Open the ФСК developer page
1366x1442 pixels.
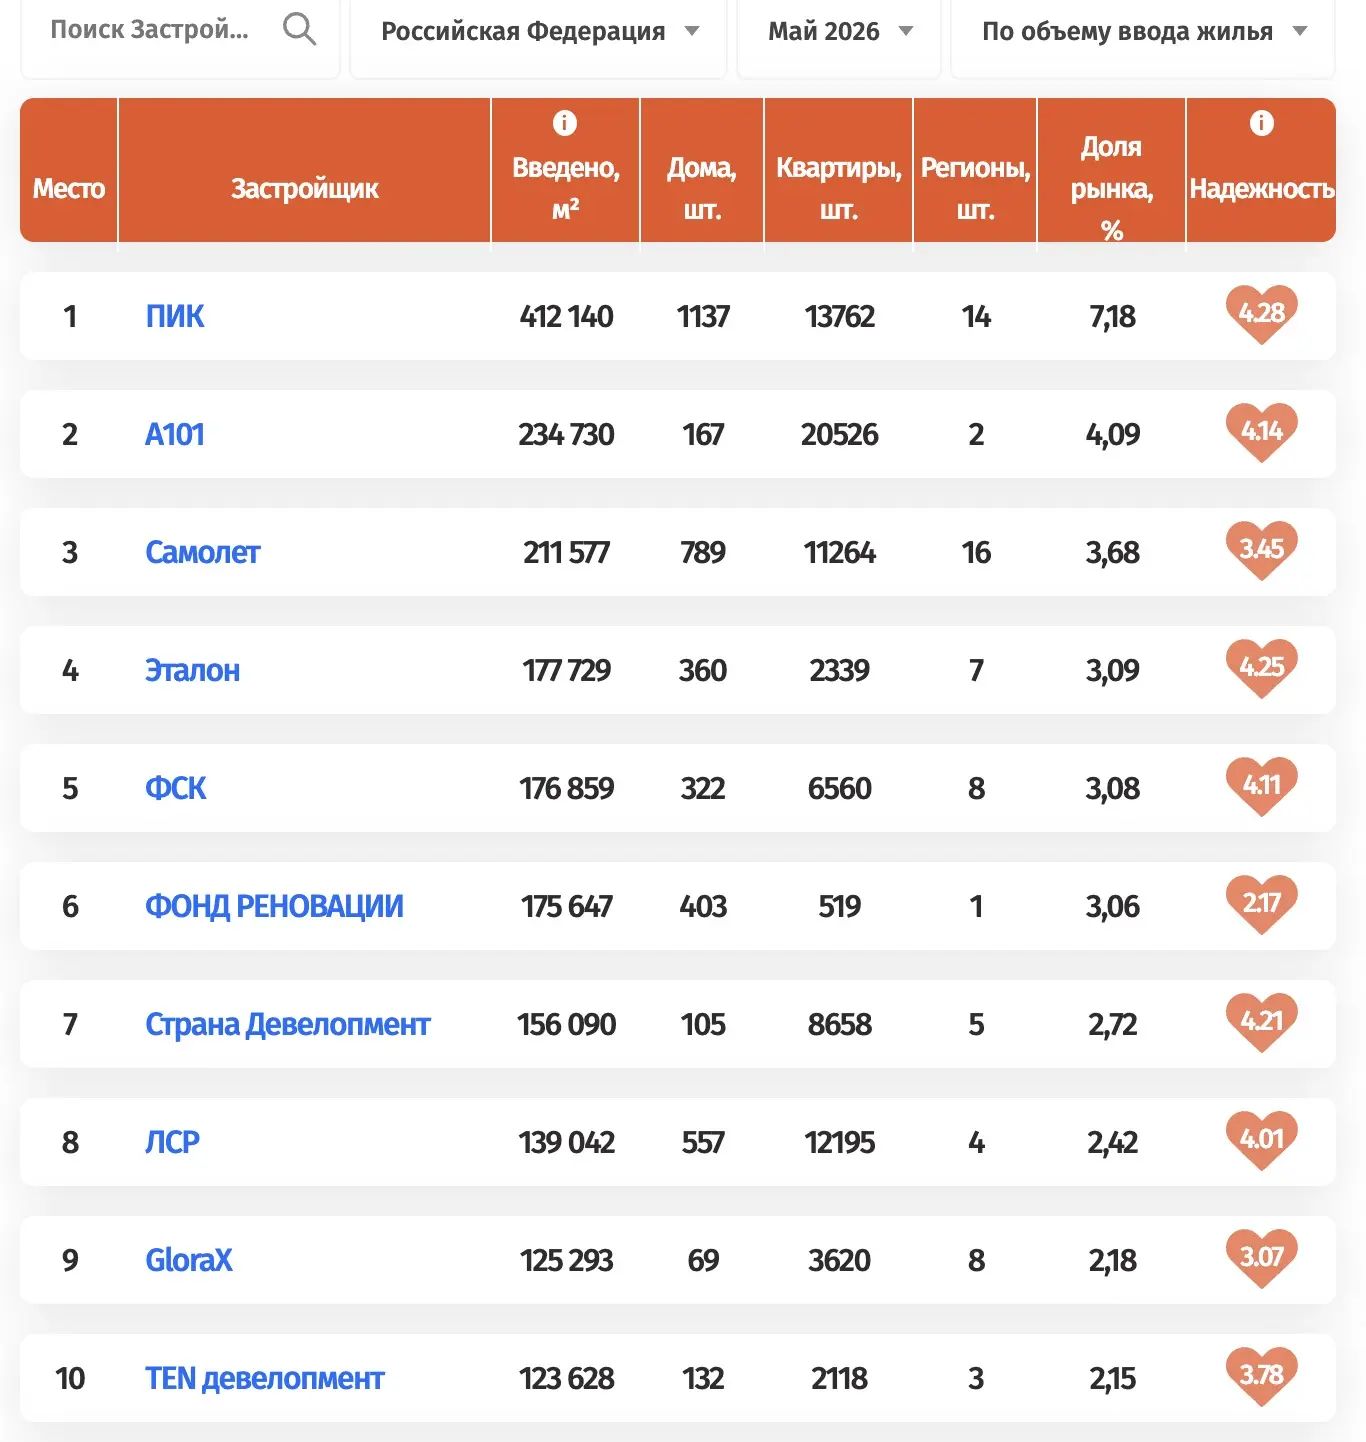coord(176,788)
